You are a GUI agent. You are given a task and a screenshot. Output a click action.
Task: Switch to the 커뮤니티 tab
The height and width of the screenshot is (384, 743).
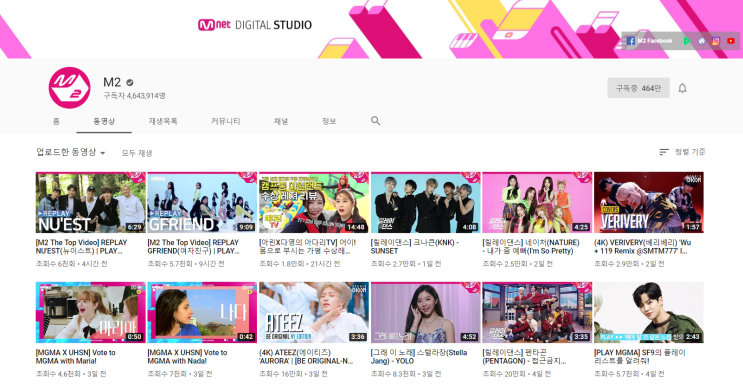click(x=226, y=121)
